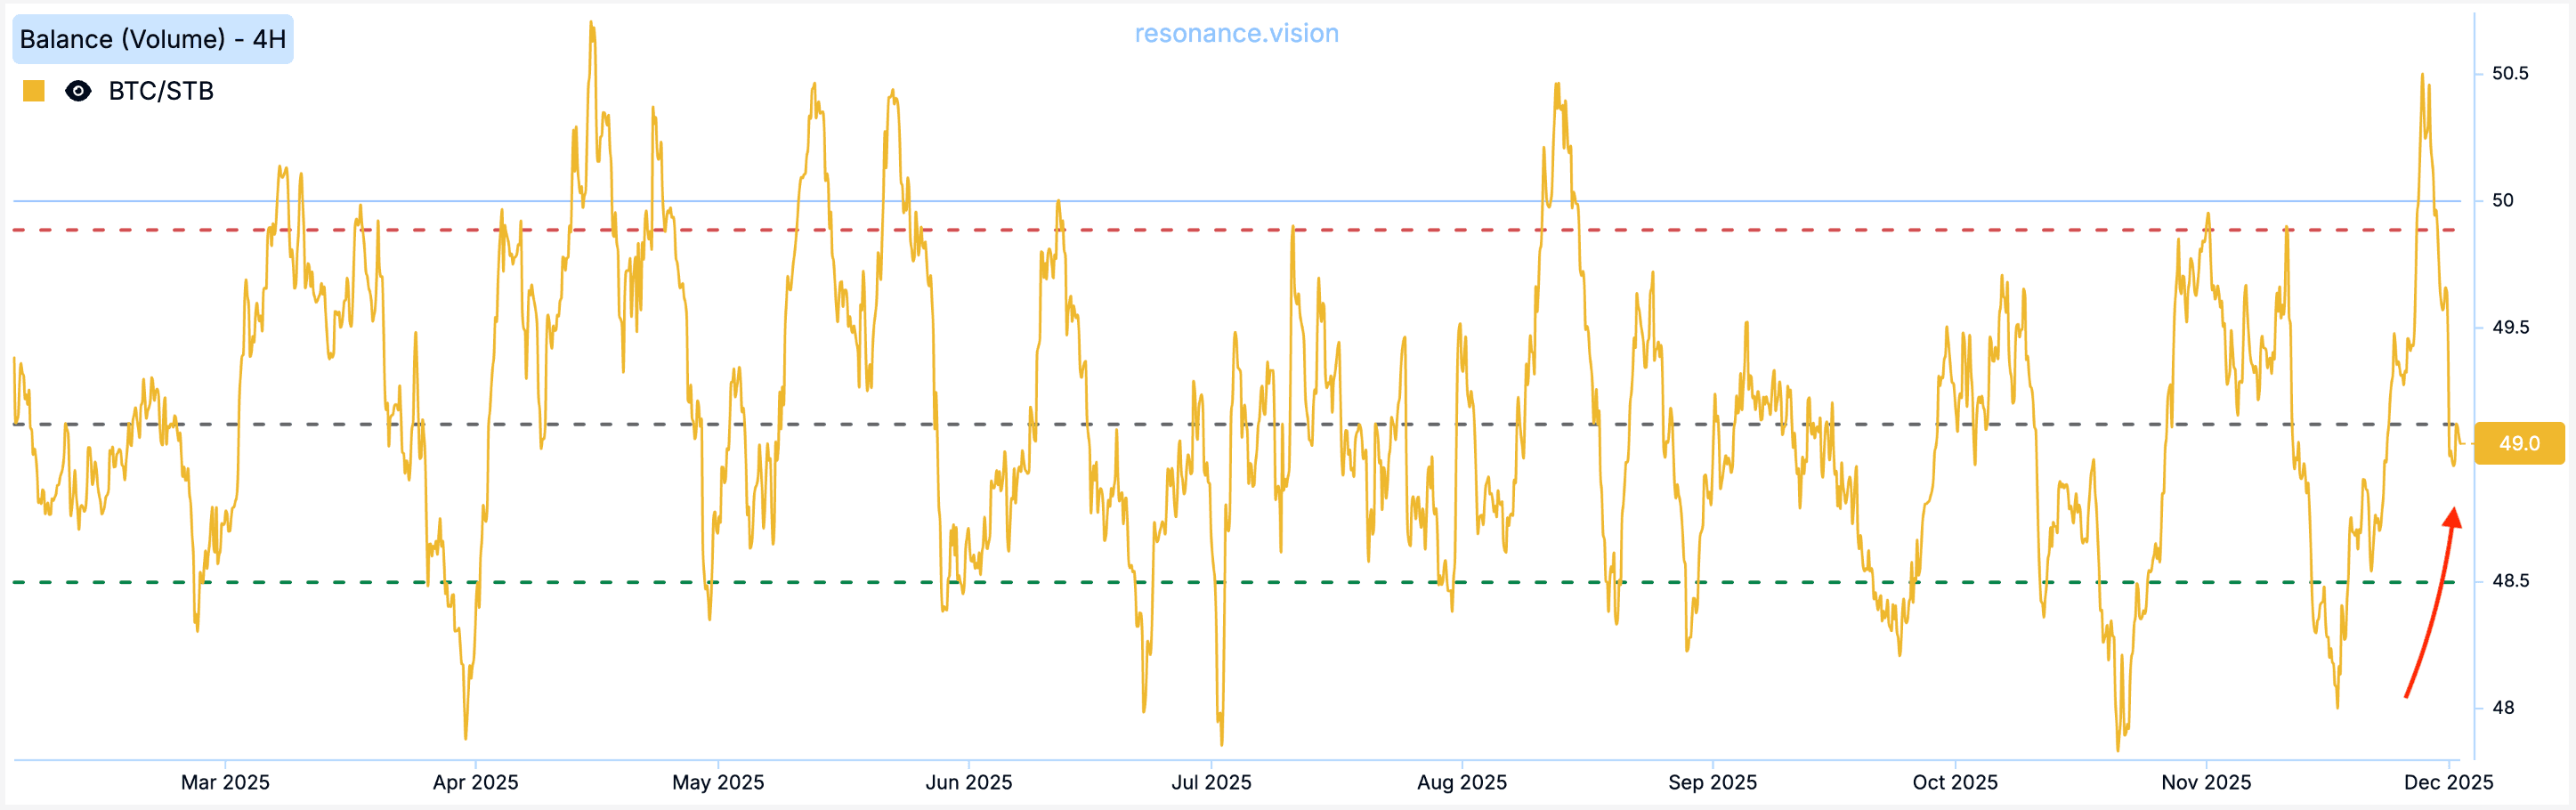Screen dimensions: 2576x810
Task: Click the 48.5 y-axis label
Action: coord(2509,581)
